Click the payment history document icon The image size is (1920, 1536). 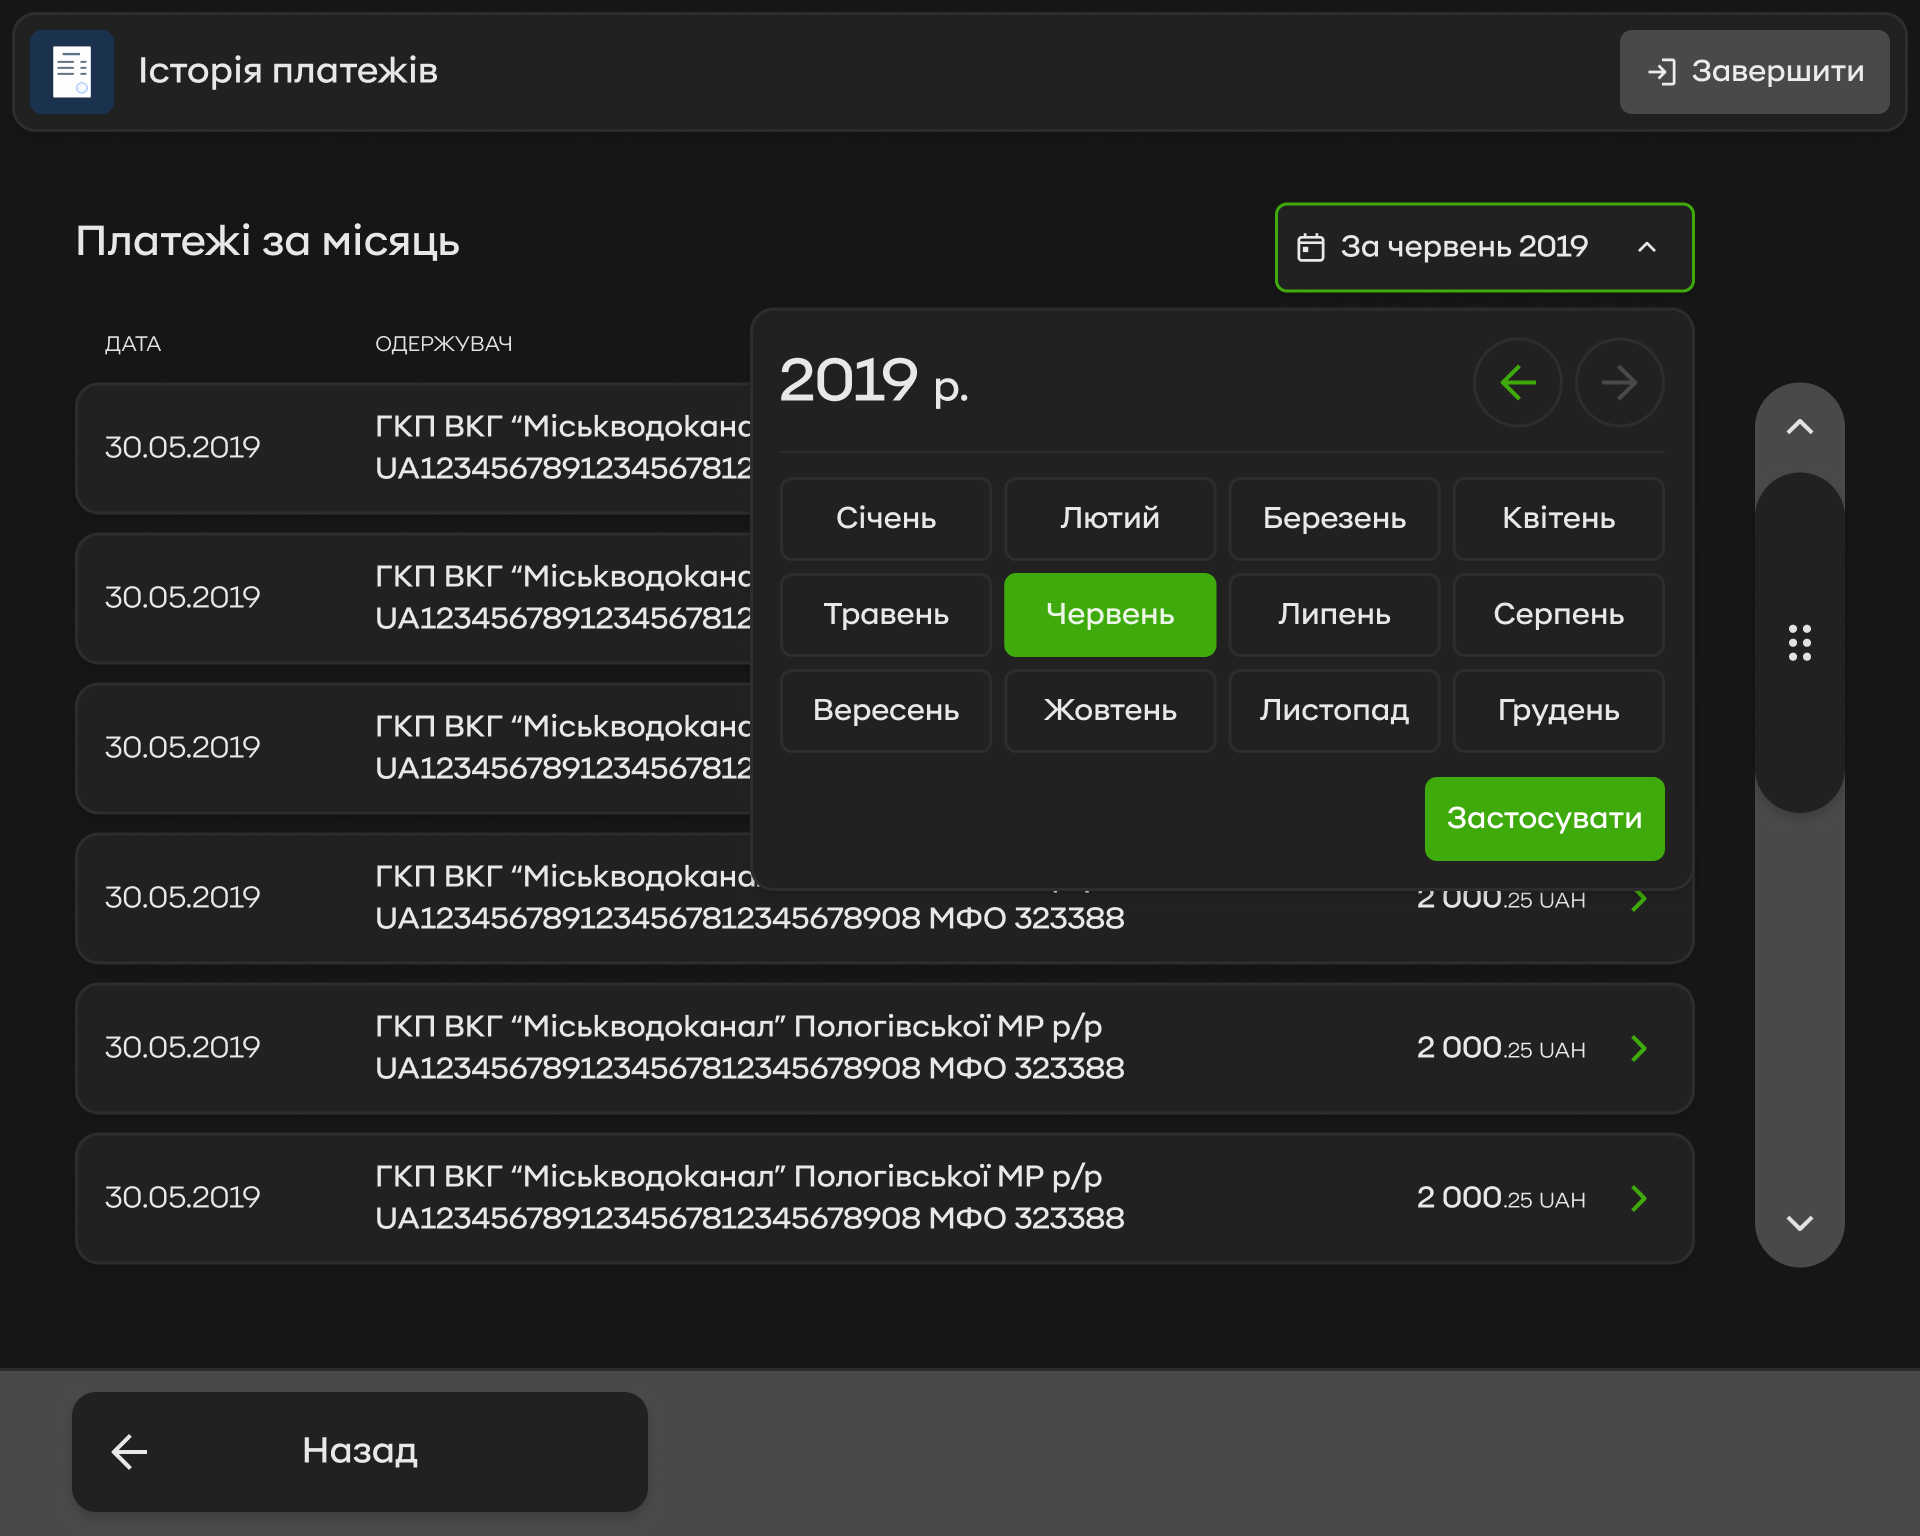(72, 72)
